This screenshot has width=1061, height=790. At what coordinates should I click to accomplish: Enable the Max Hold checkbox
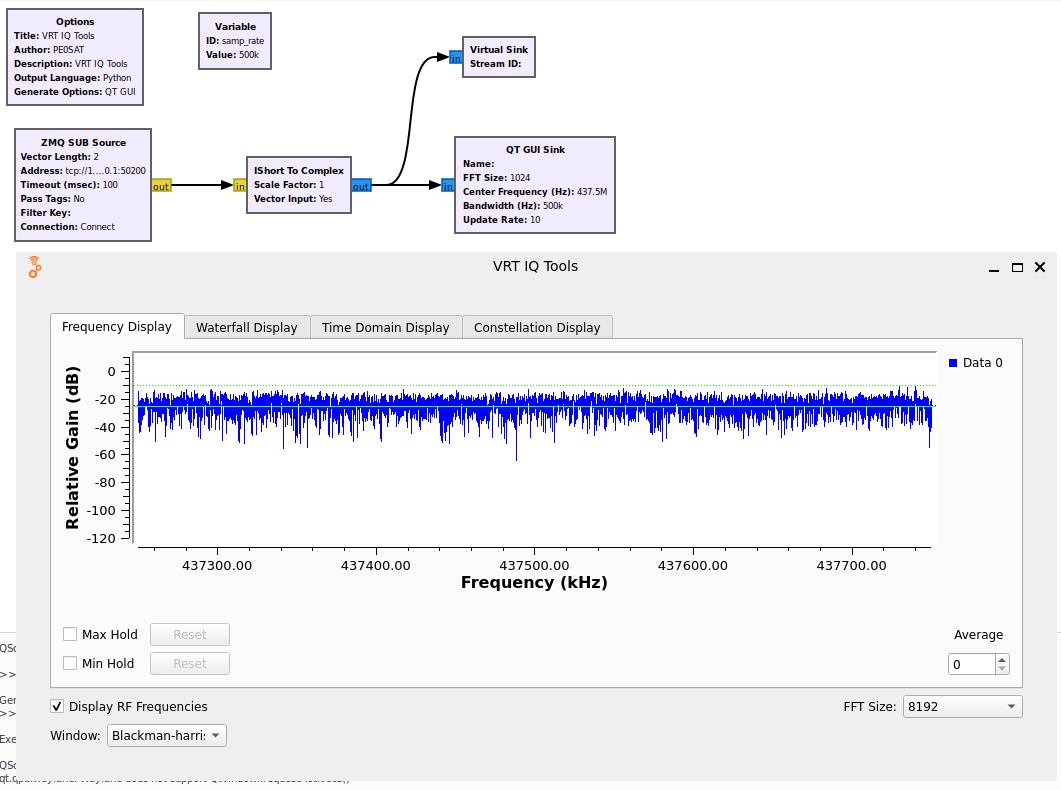pyautogui.click(x=70, y=634)
